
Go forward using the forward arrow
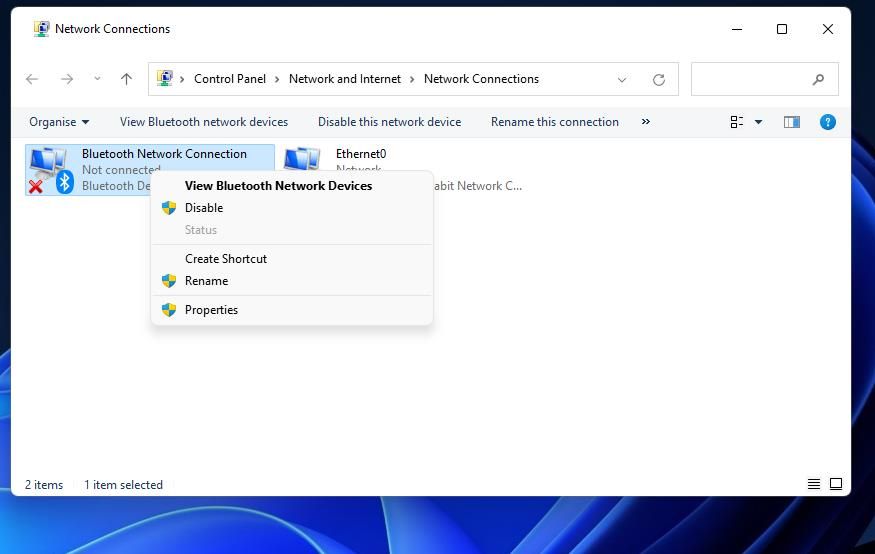[67, 79]
